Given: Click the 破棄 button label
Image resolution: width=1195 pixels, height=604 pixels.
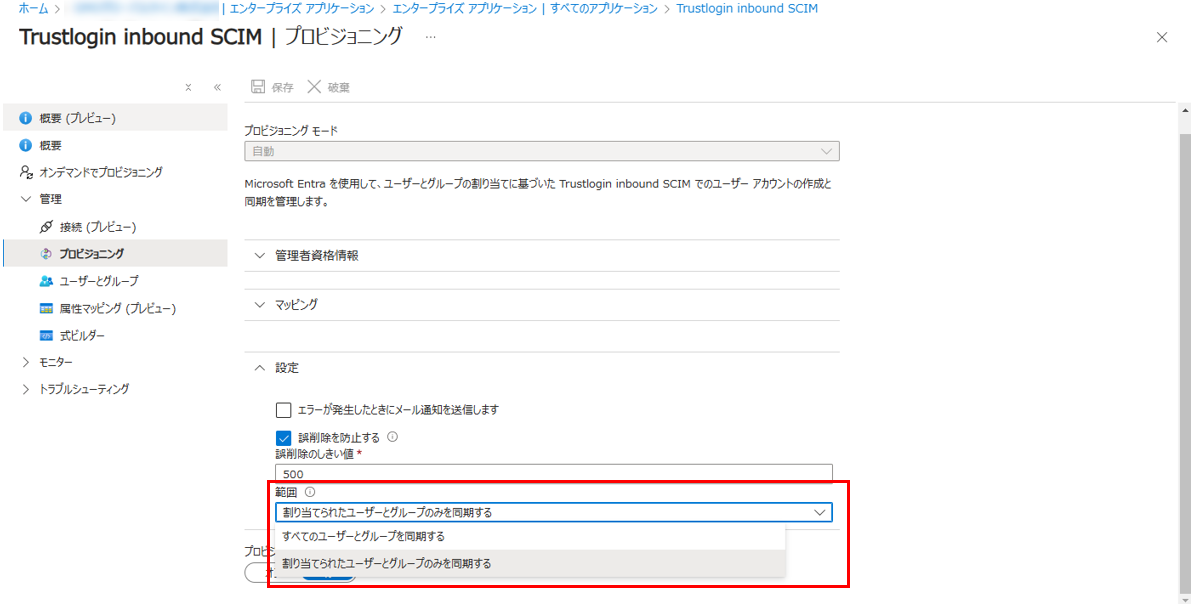Looking at the screenshot, I should (338, 88).
